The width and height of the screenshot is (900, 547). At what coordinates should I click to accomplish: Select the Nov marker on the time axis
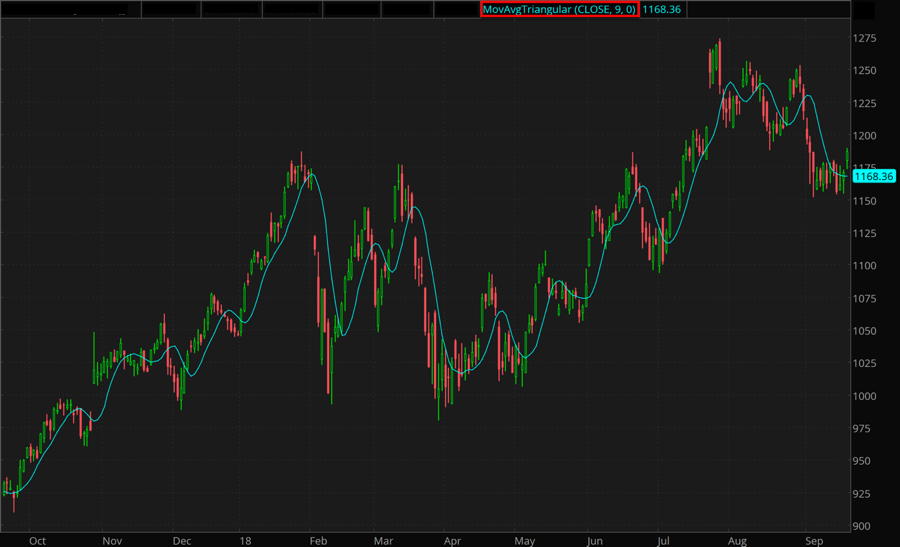pos(112,540)
